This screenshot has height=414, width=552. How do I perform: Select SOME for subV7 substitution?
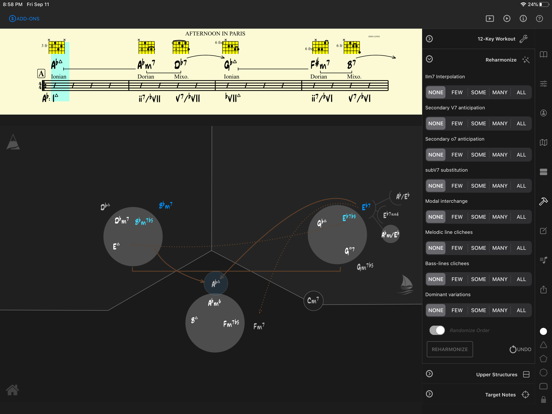(x=478, y=186)
